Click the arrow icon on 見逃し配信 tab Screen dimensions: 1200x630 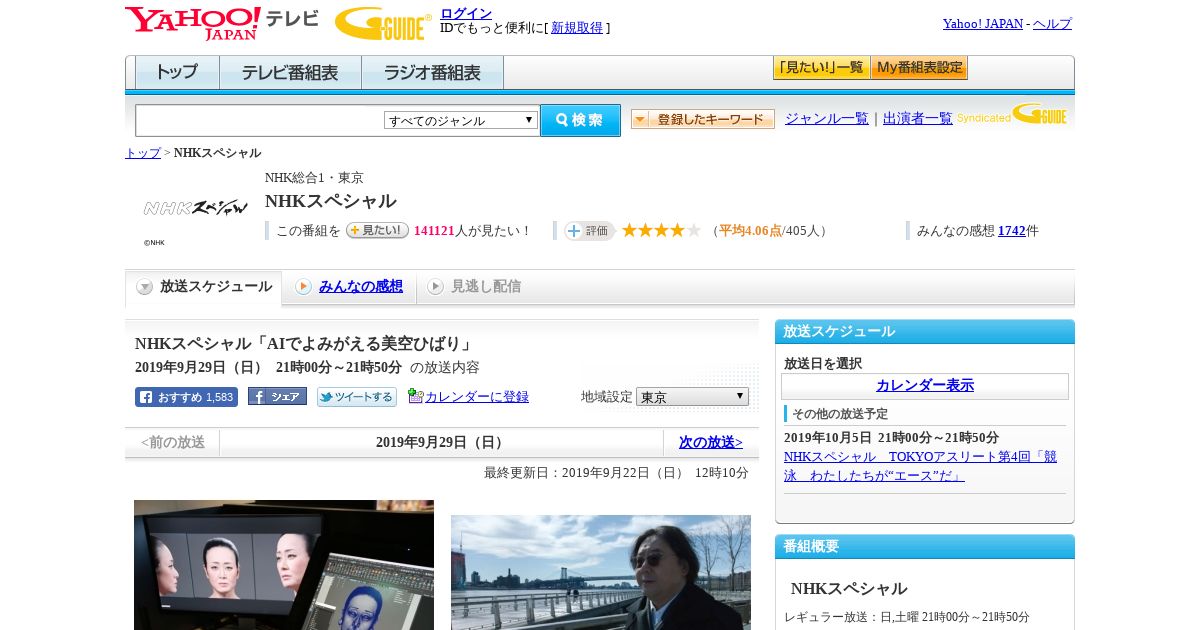[435, 287]
